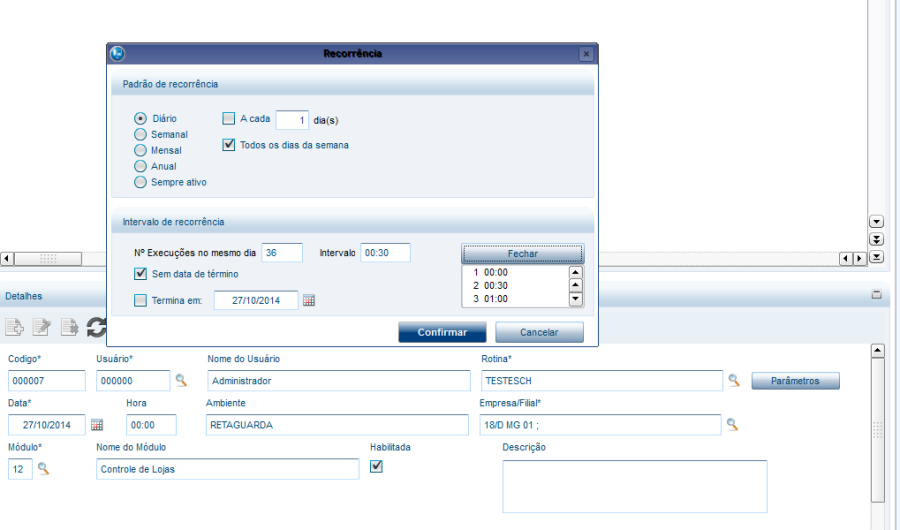
Task: Click the Intervalo time field
Action: pos(385,253)
